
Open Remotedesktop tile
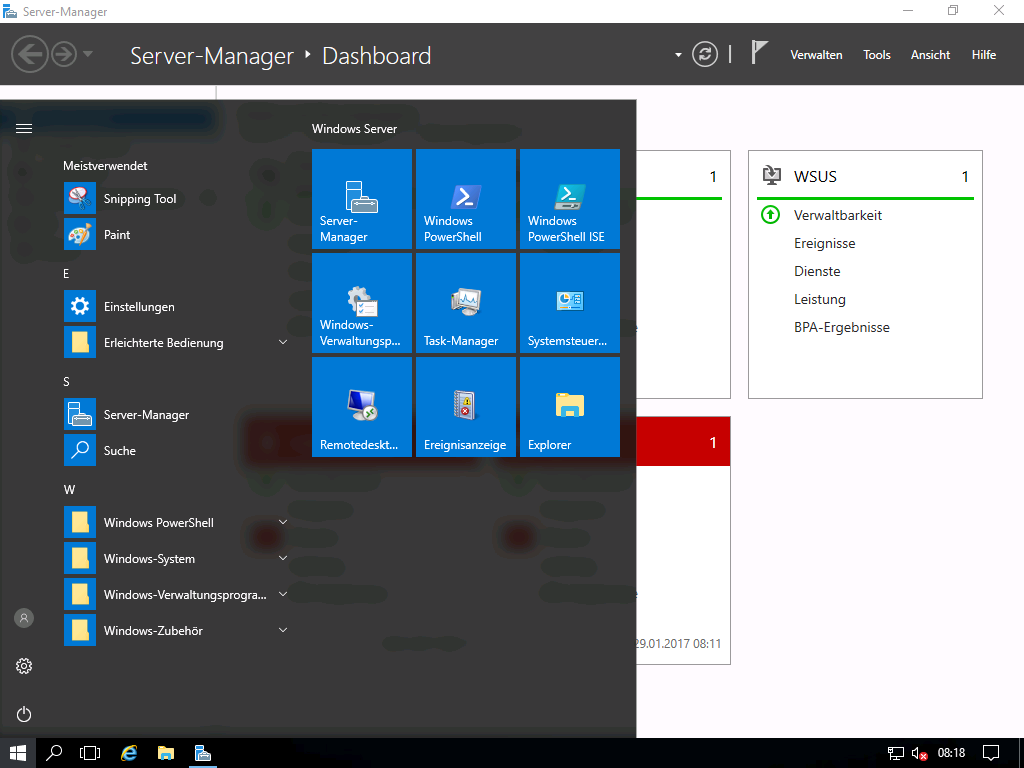[362, 407]
